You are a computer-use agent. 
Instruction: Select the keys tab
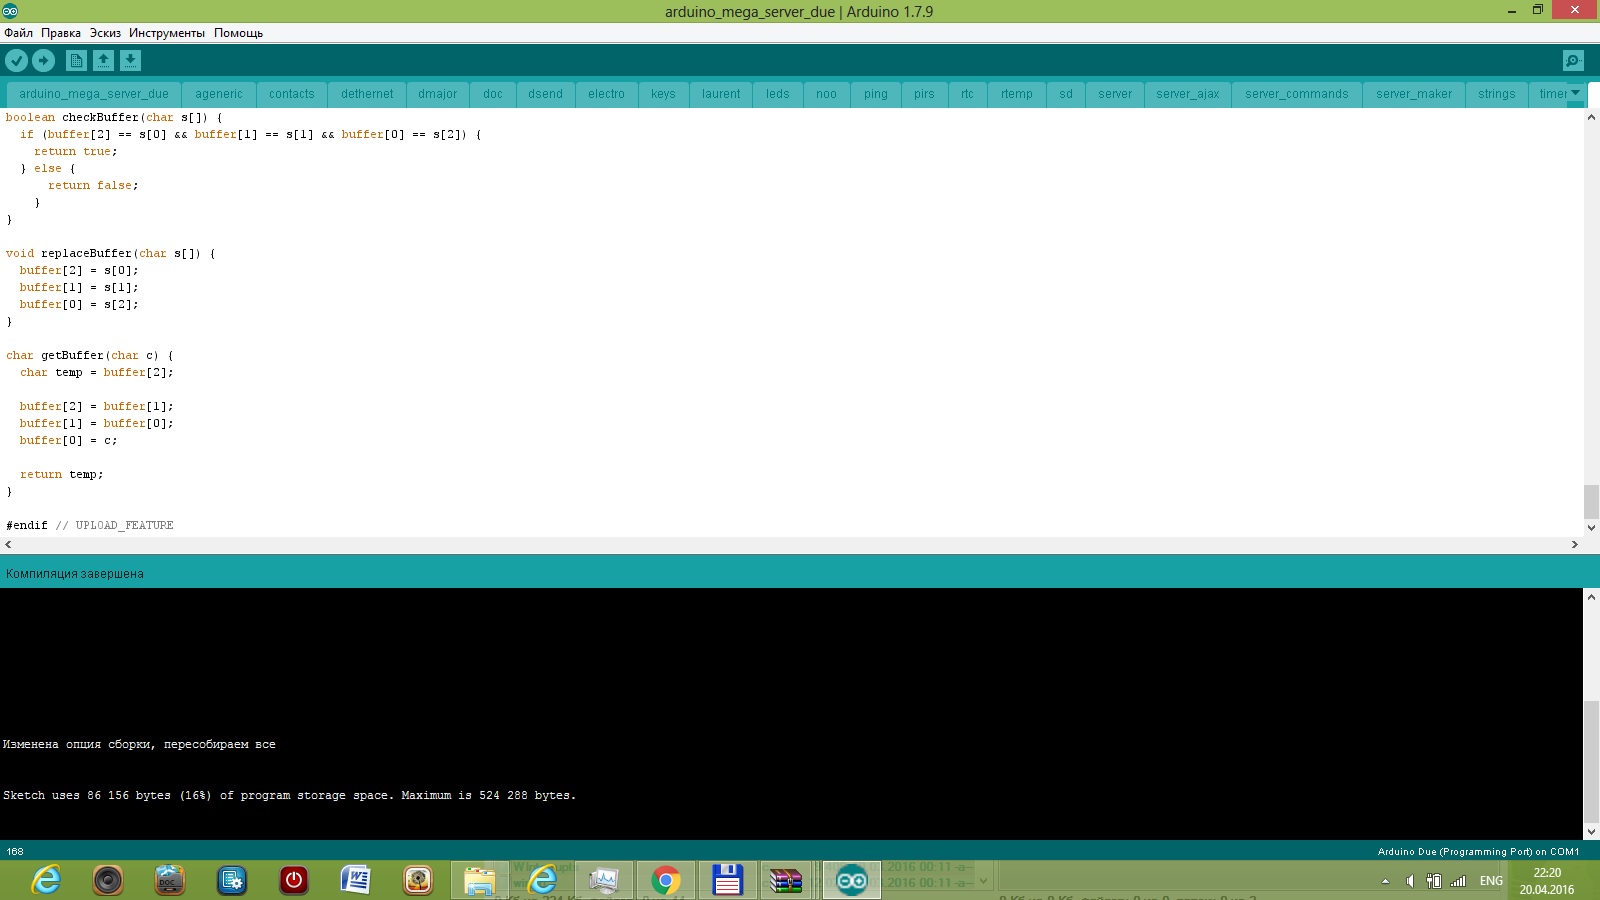pyautogui.click(x=663, y=94)
